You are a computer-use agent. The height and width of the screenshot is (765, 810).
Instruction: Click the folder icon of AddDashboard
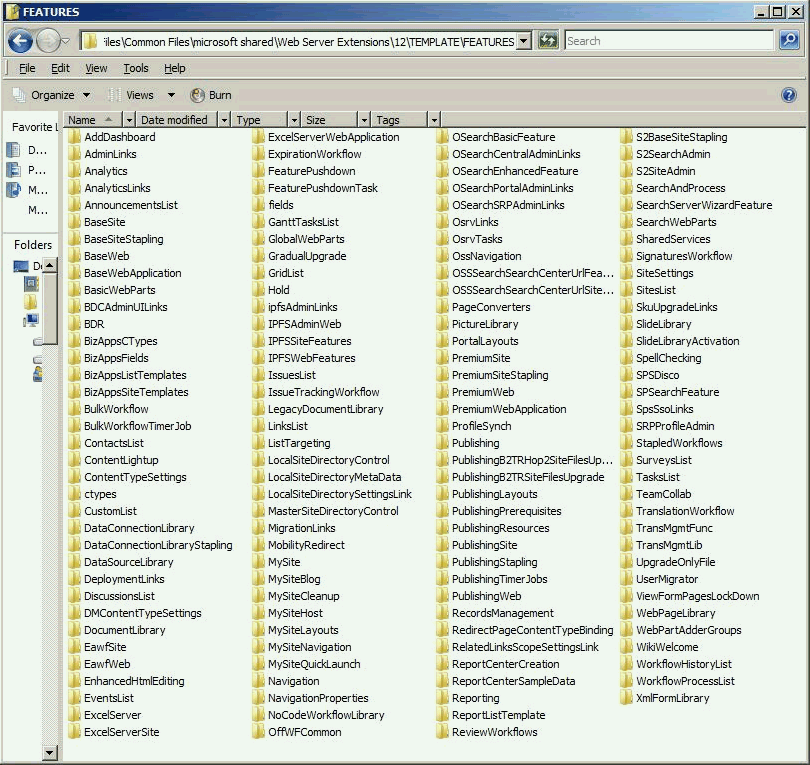coord(75,137)
